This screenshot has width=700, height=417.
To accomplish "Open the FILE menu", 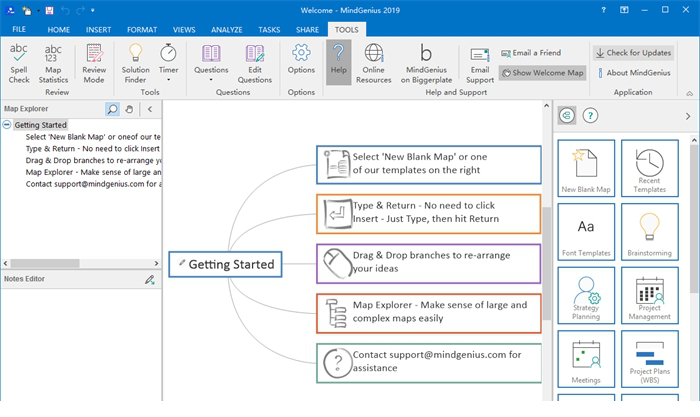I will point(19,29).
